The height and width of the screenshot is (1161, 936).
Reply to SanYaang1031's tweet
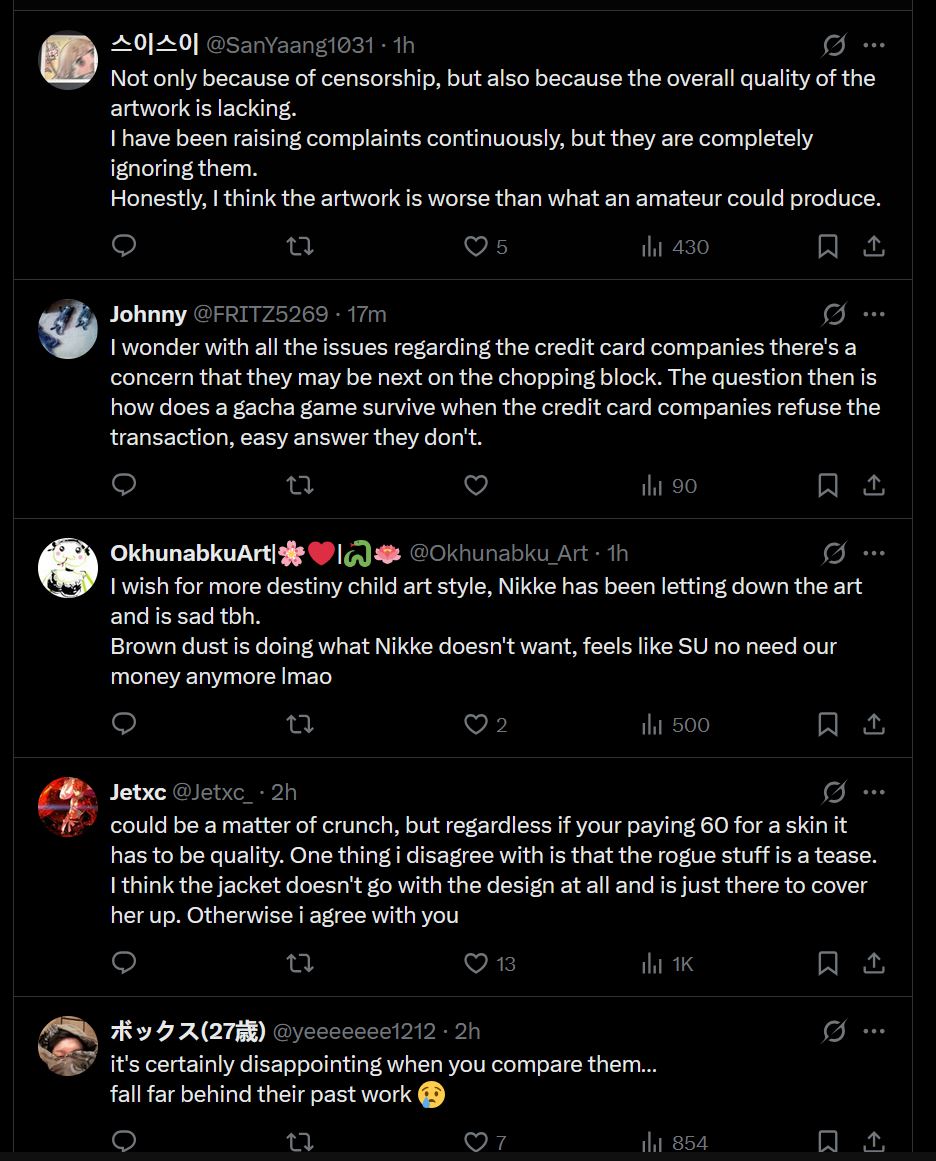pyautogui.click(x=124, y=246)
